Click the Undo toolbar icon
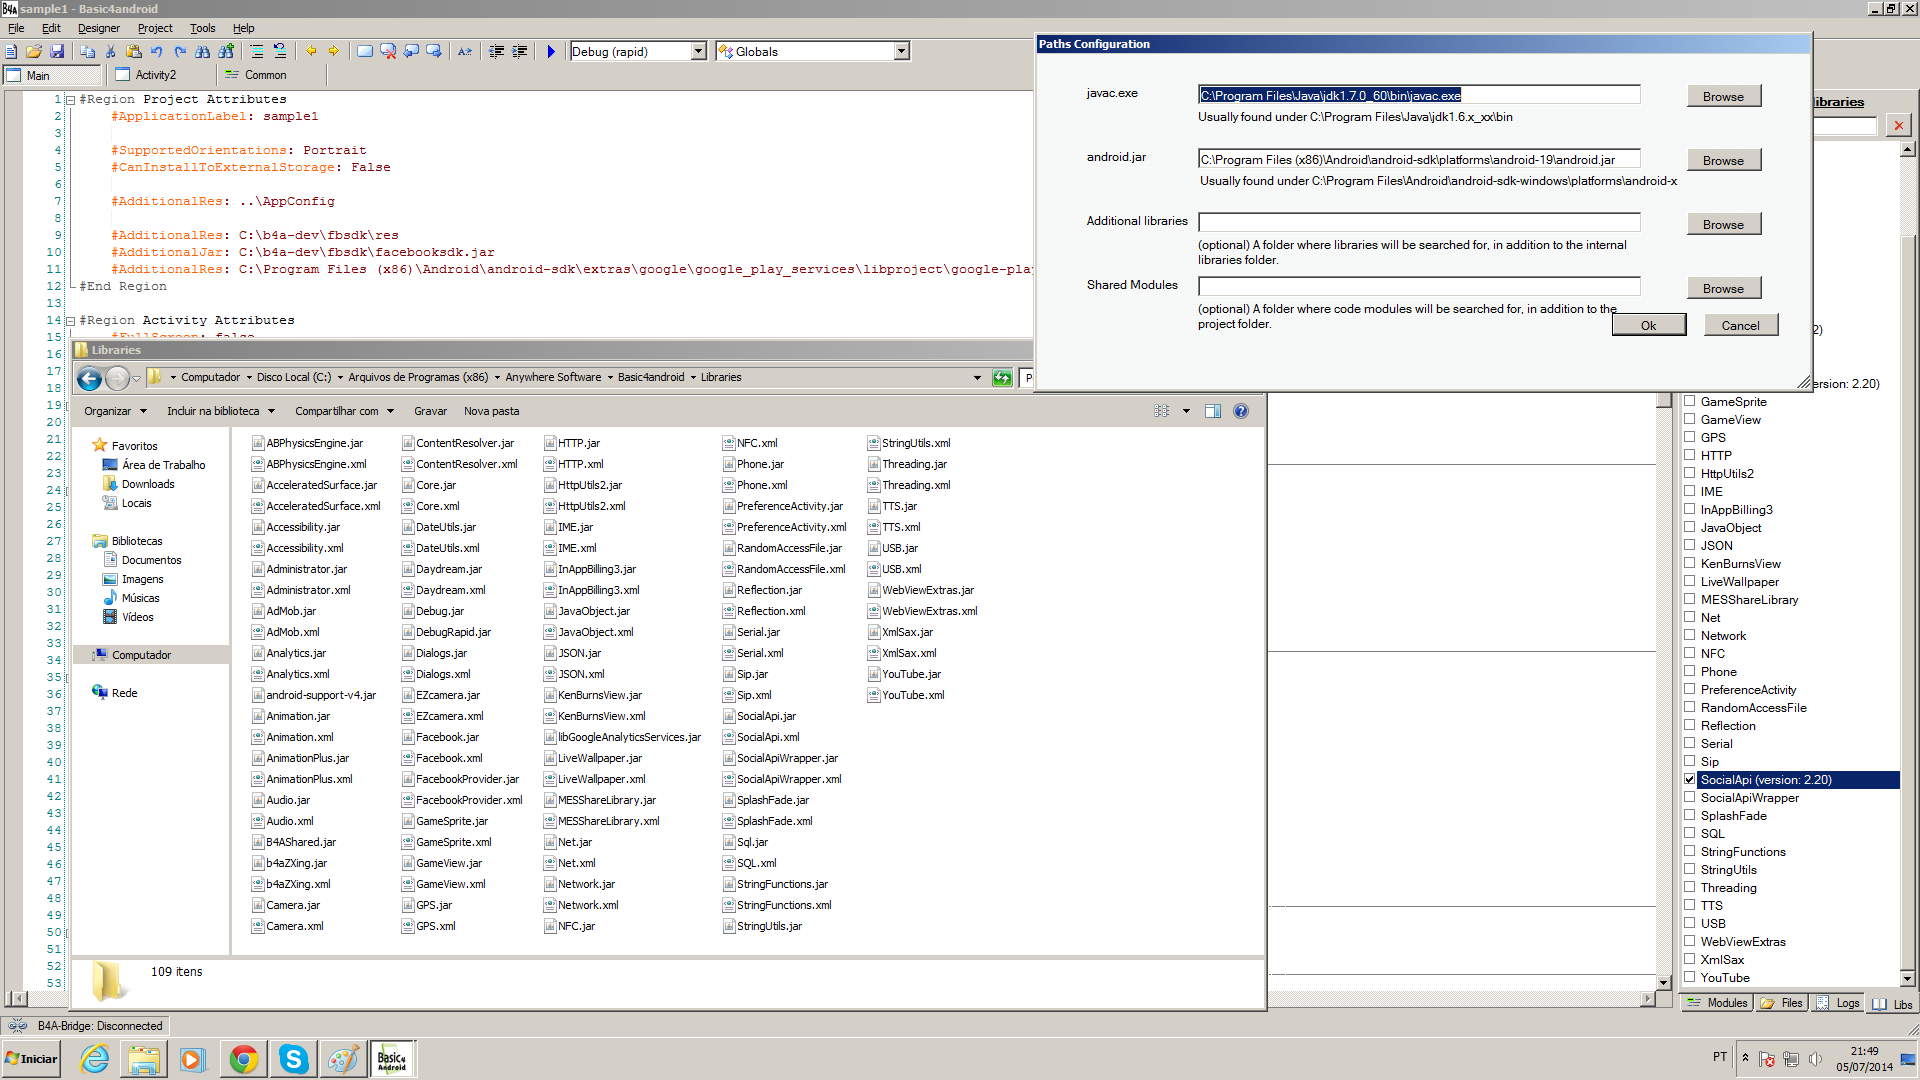 [x=157, y=51]
